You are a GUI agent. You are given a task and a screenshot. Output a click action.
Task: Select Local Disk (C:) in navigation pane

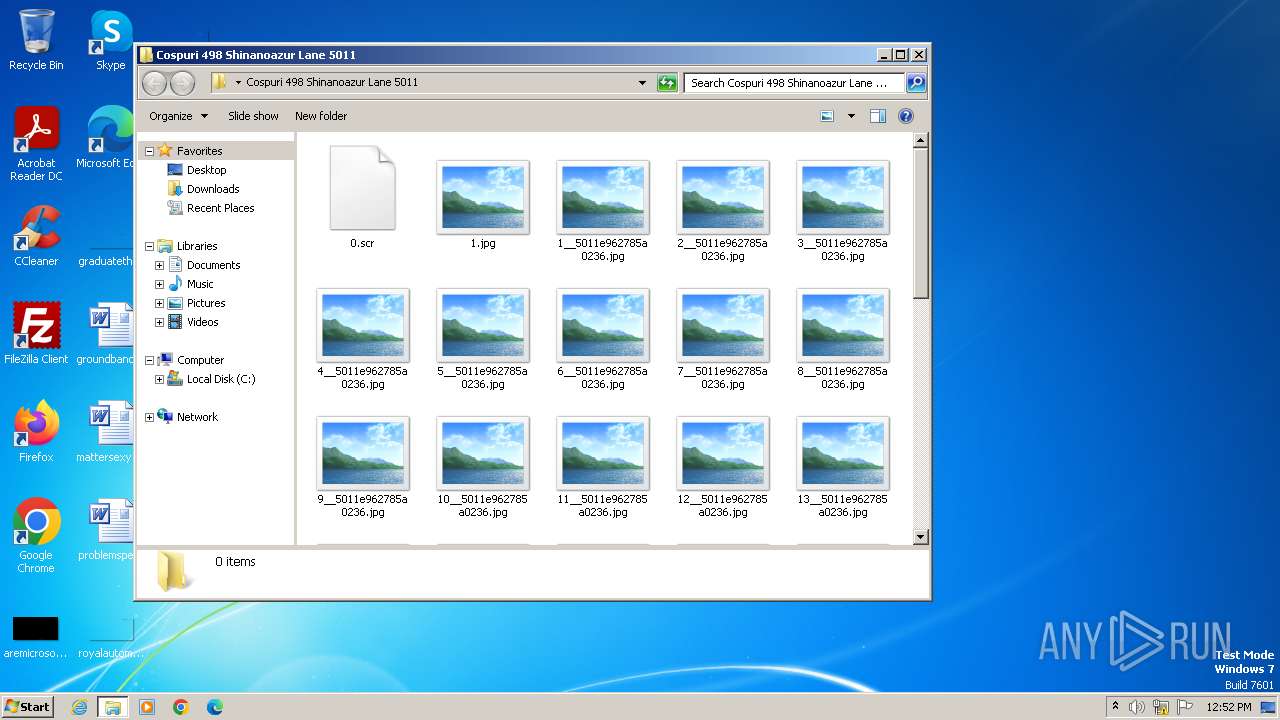click(220, 379)
